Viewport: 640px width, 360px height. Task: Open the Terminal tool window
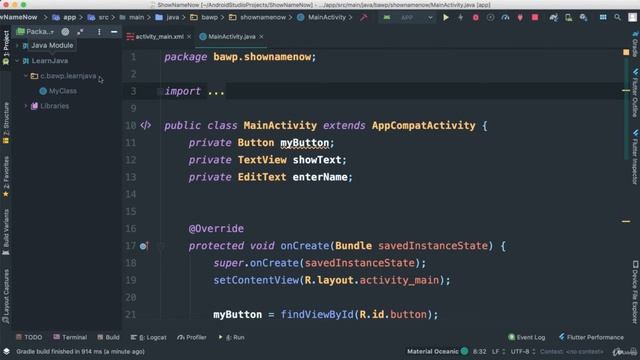tap(70, 337)
